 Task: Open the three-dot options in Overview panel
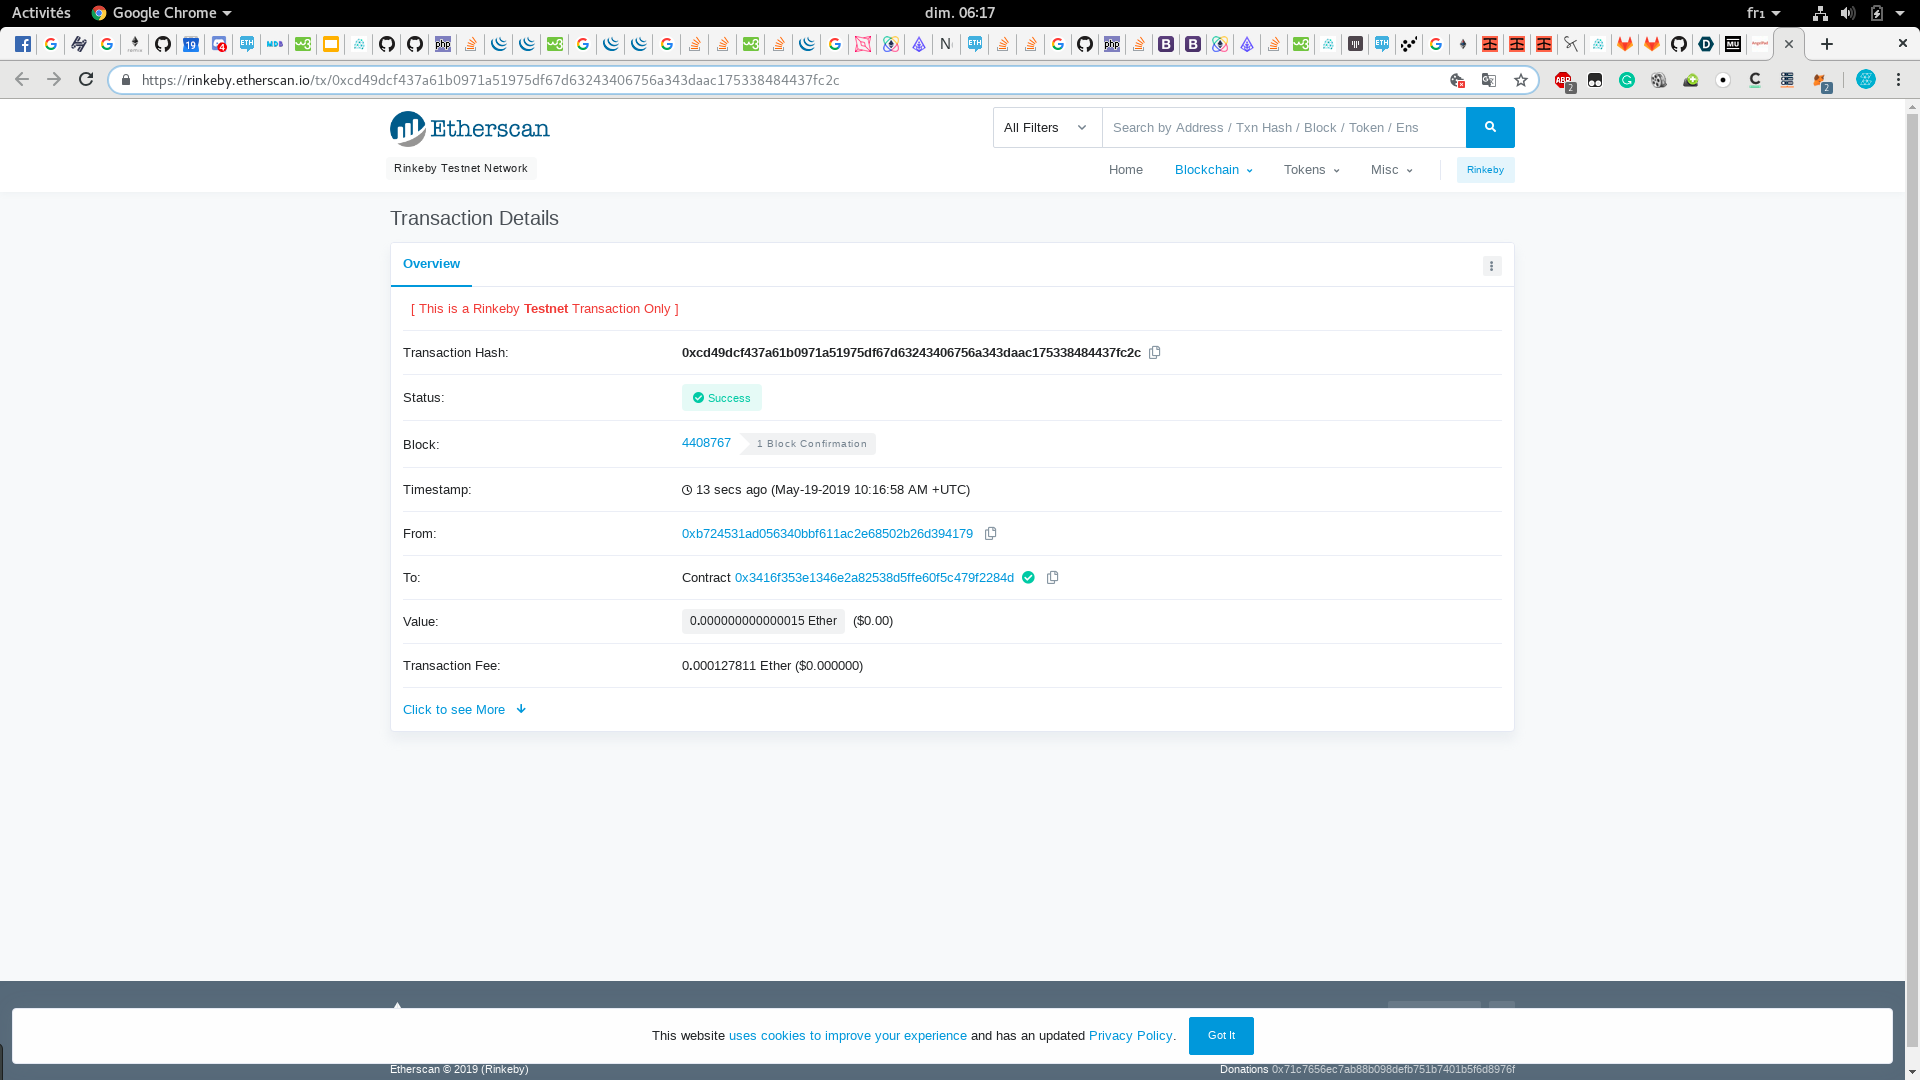(1491, 266)
